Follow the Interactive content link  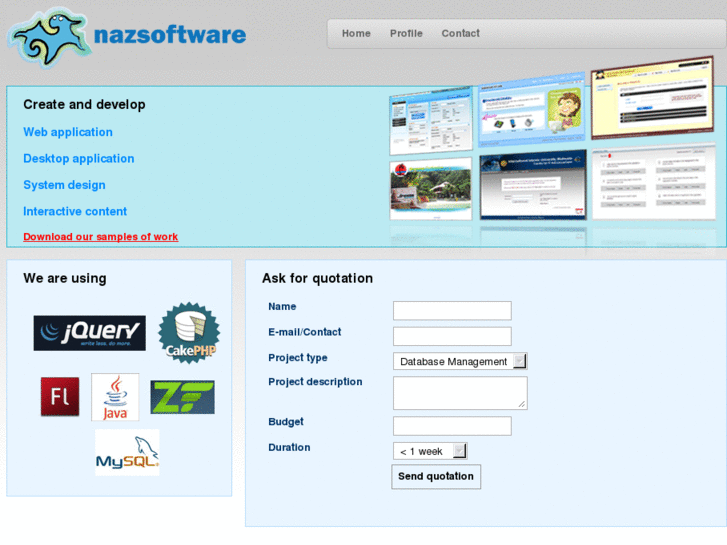point(75,212)
